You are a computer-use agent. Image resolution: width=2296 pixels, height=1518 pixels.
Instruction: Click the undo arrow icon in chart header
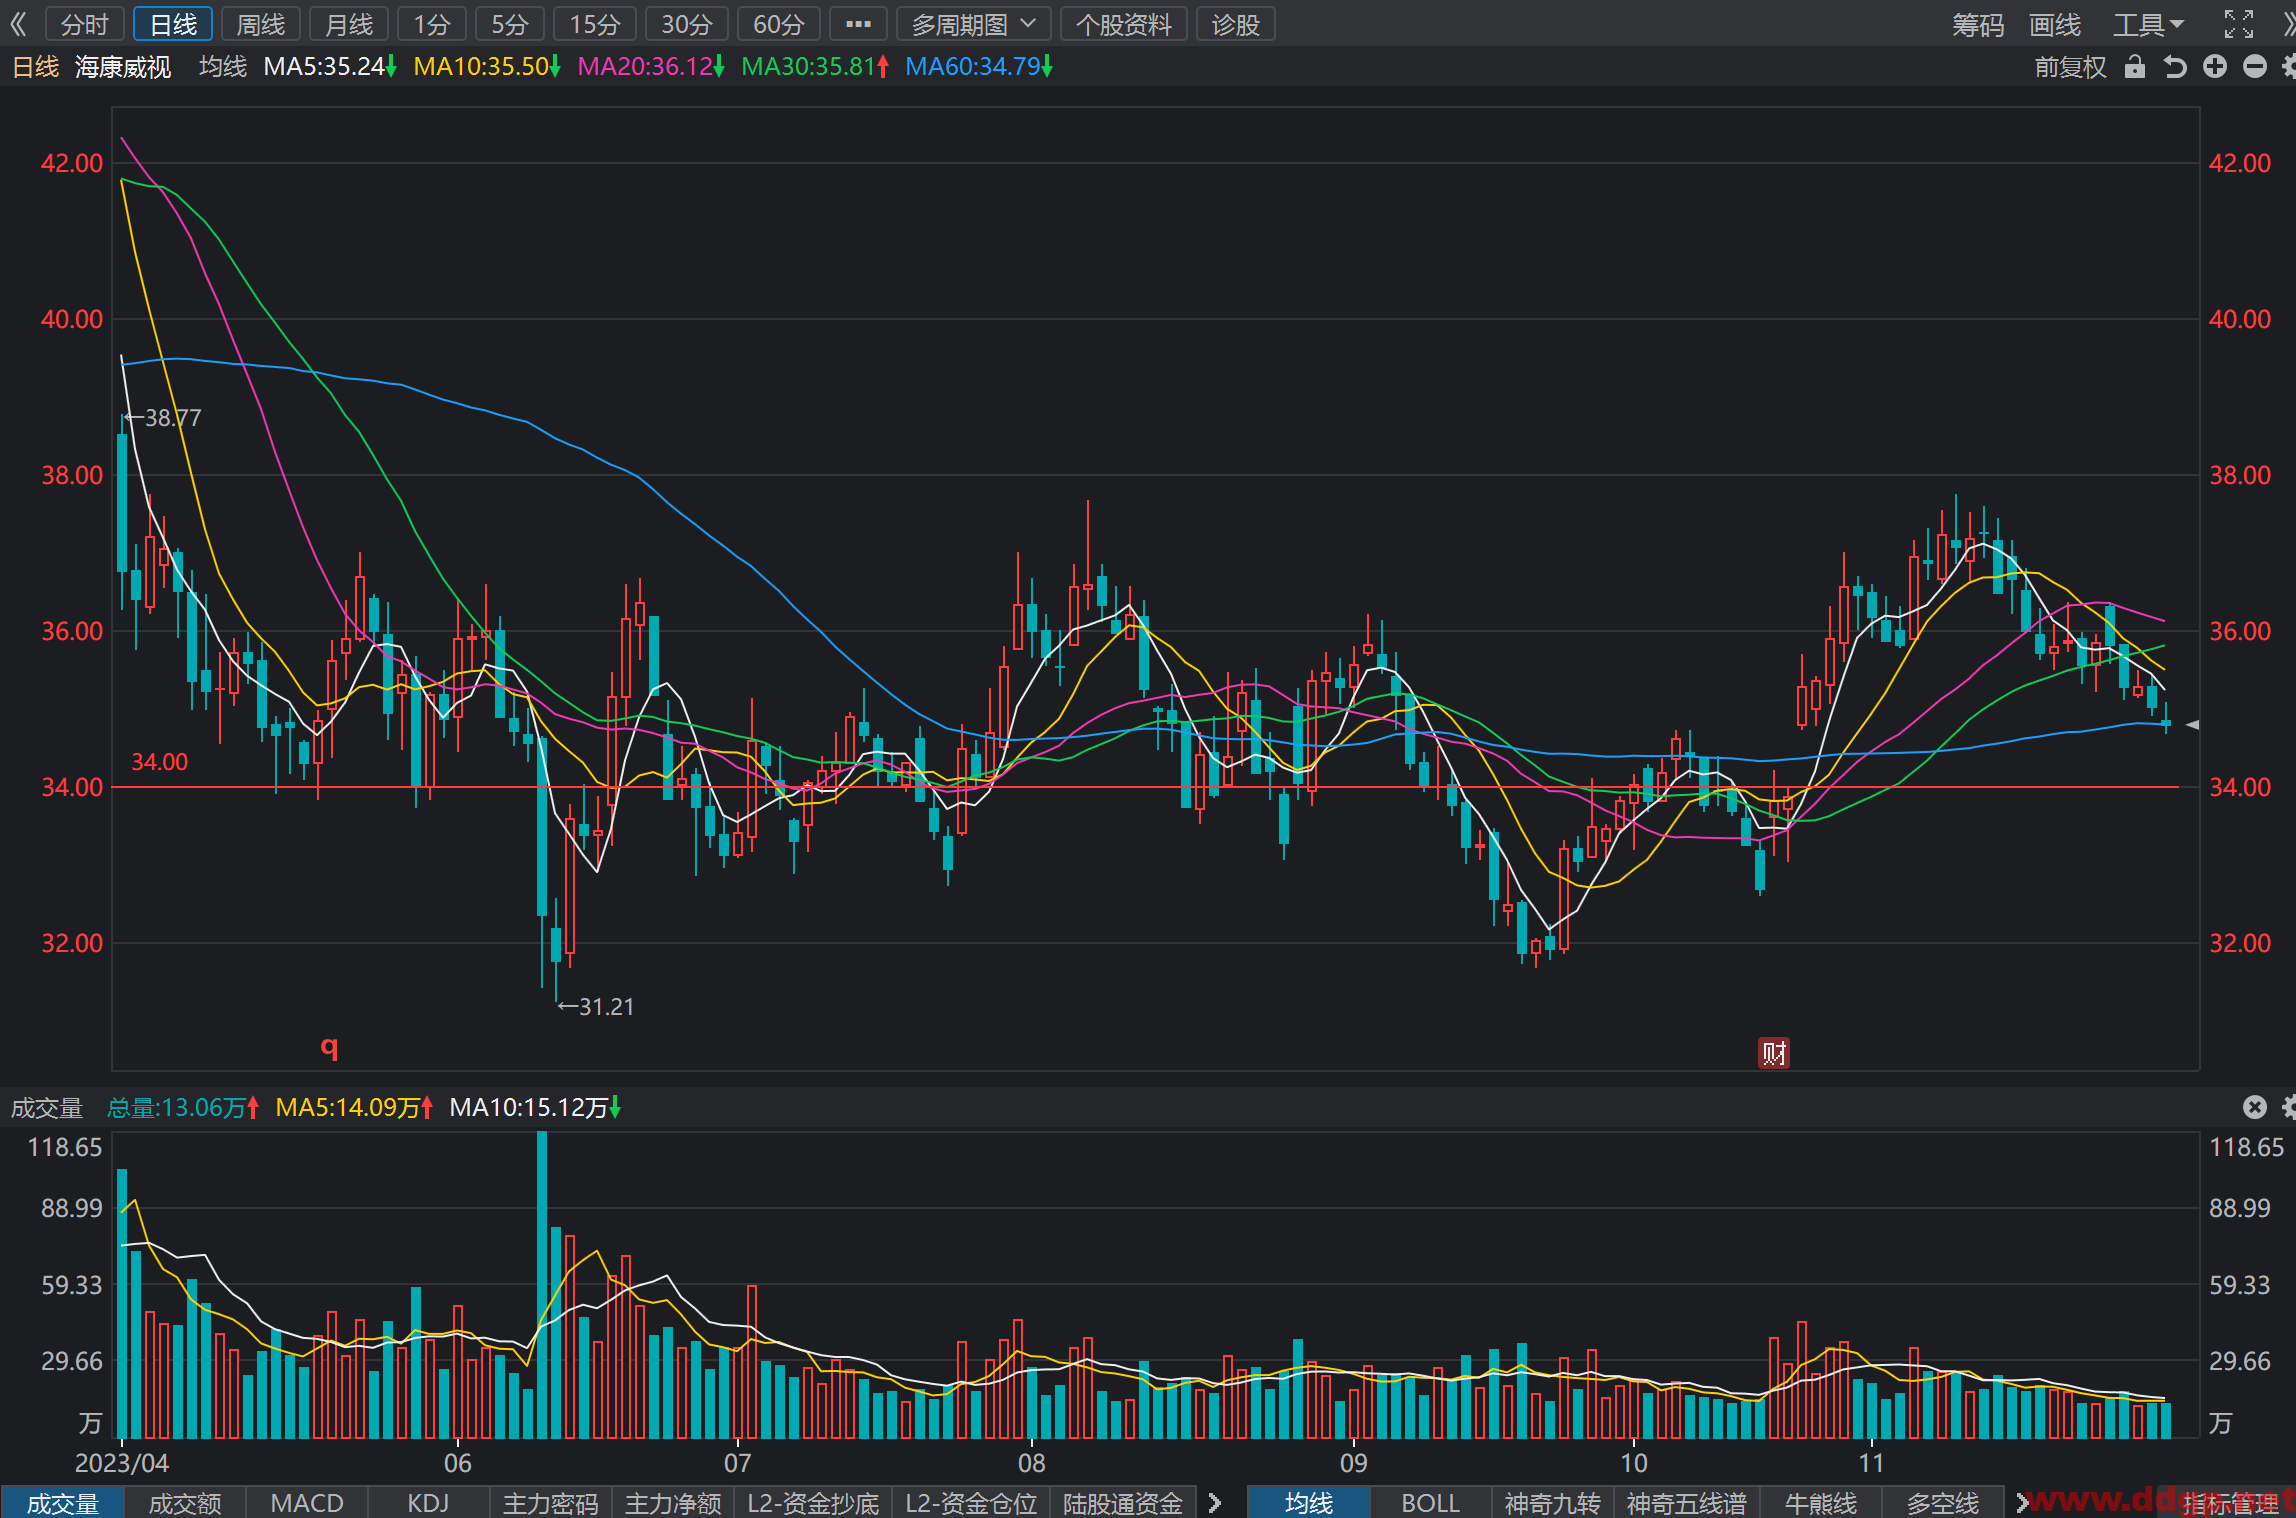click(x=2175, y=67)
